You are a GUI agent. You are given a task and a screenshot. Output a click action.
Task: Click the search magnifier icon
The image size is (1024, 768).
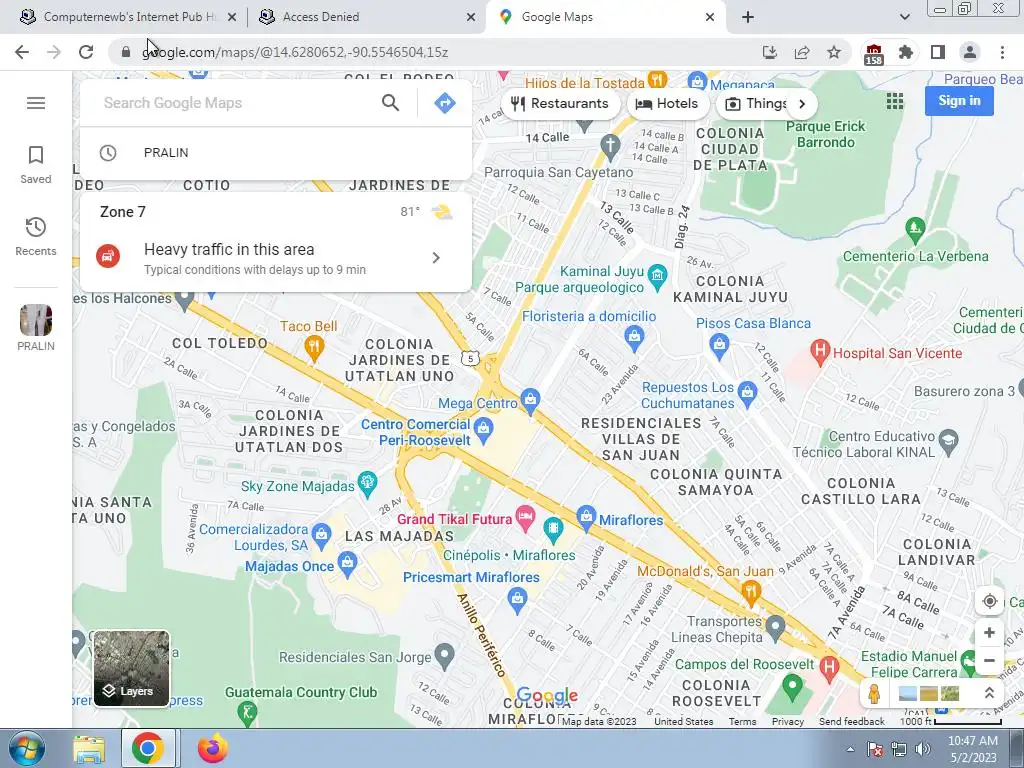point(391,103)
